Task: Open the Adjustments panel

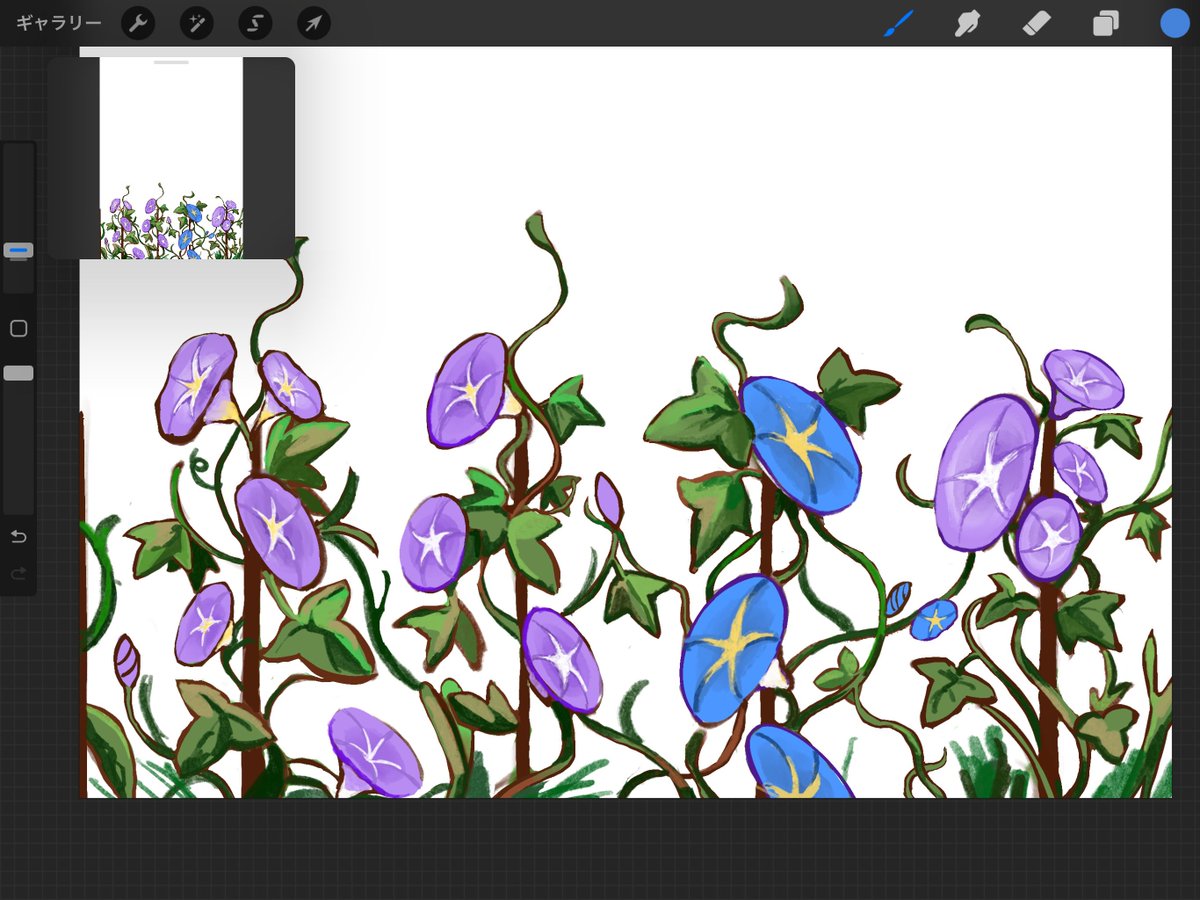Action: click(x=196, y=23)
